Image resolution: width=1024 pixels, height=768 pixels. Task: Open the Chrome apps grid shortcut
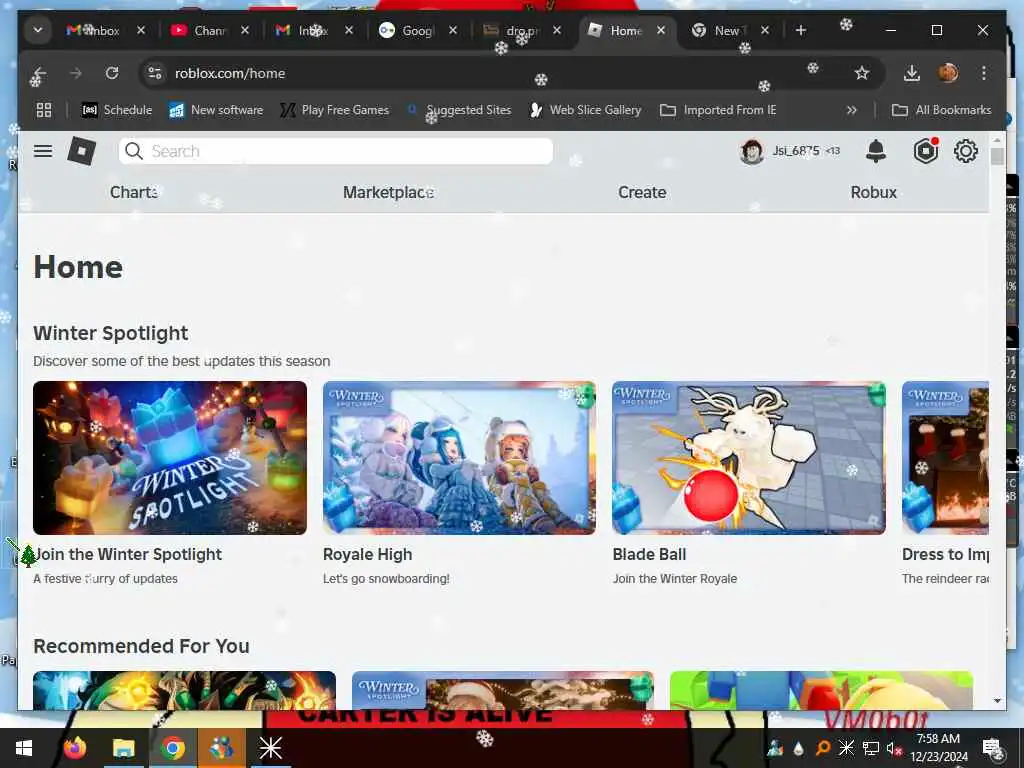coord(44,110)
